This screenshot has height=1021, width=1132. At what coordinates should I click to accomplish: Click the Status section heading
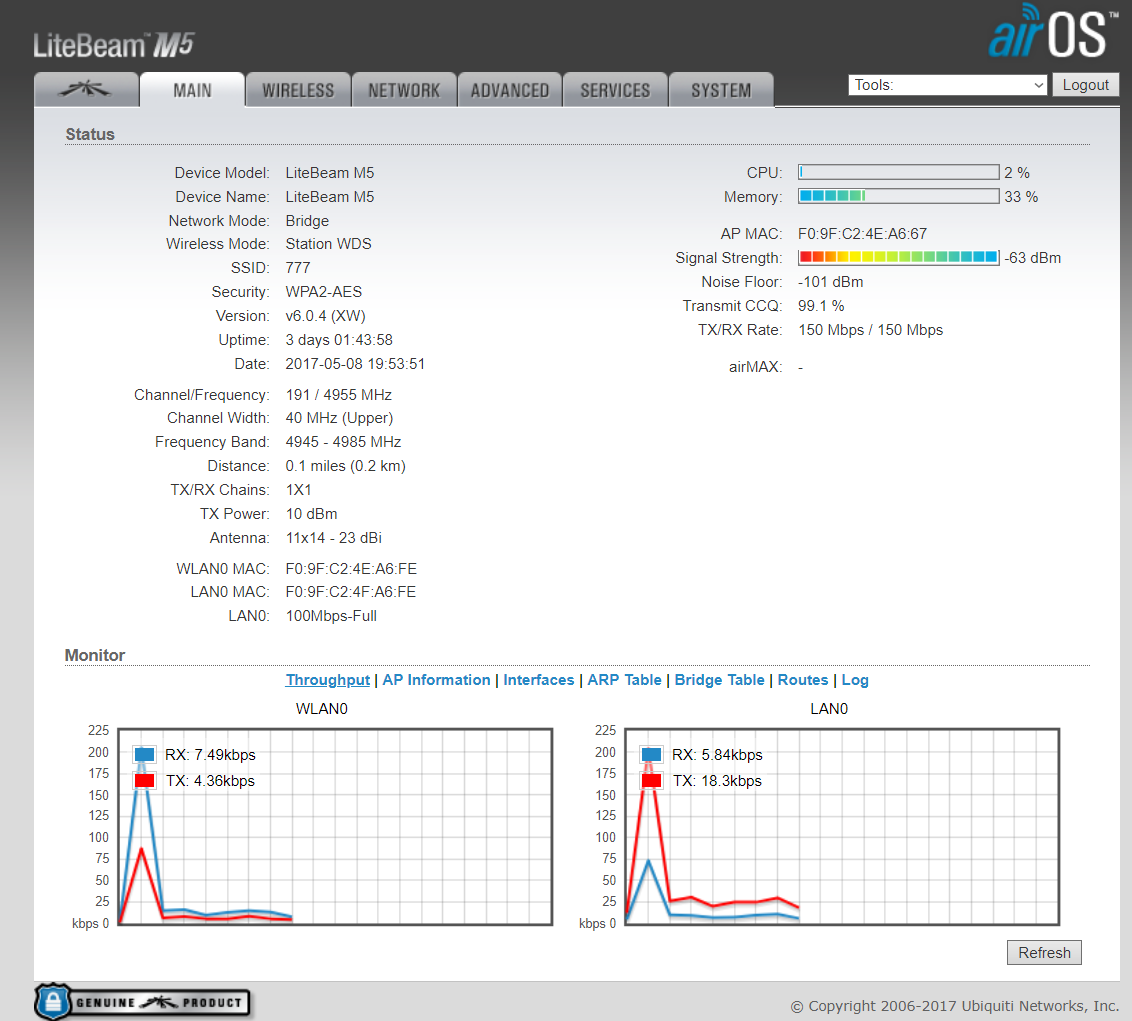pyautogui.click(x=90, y=134)
